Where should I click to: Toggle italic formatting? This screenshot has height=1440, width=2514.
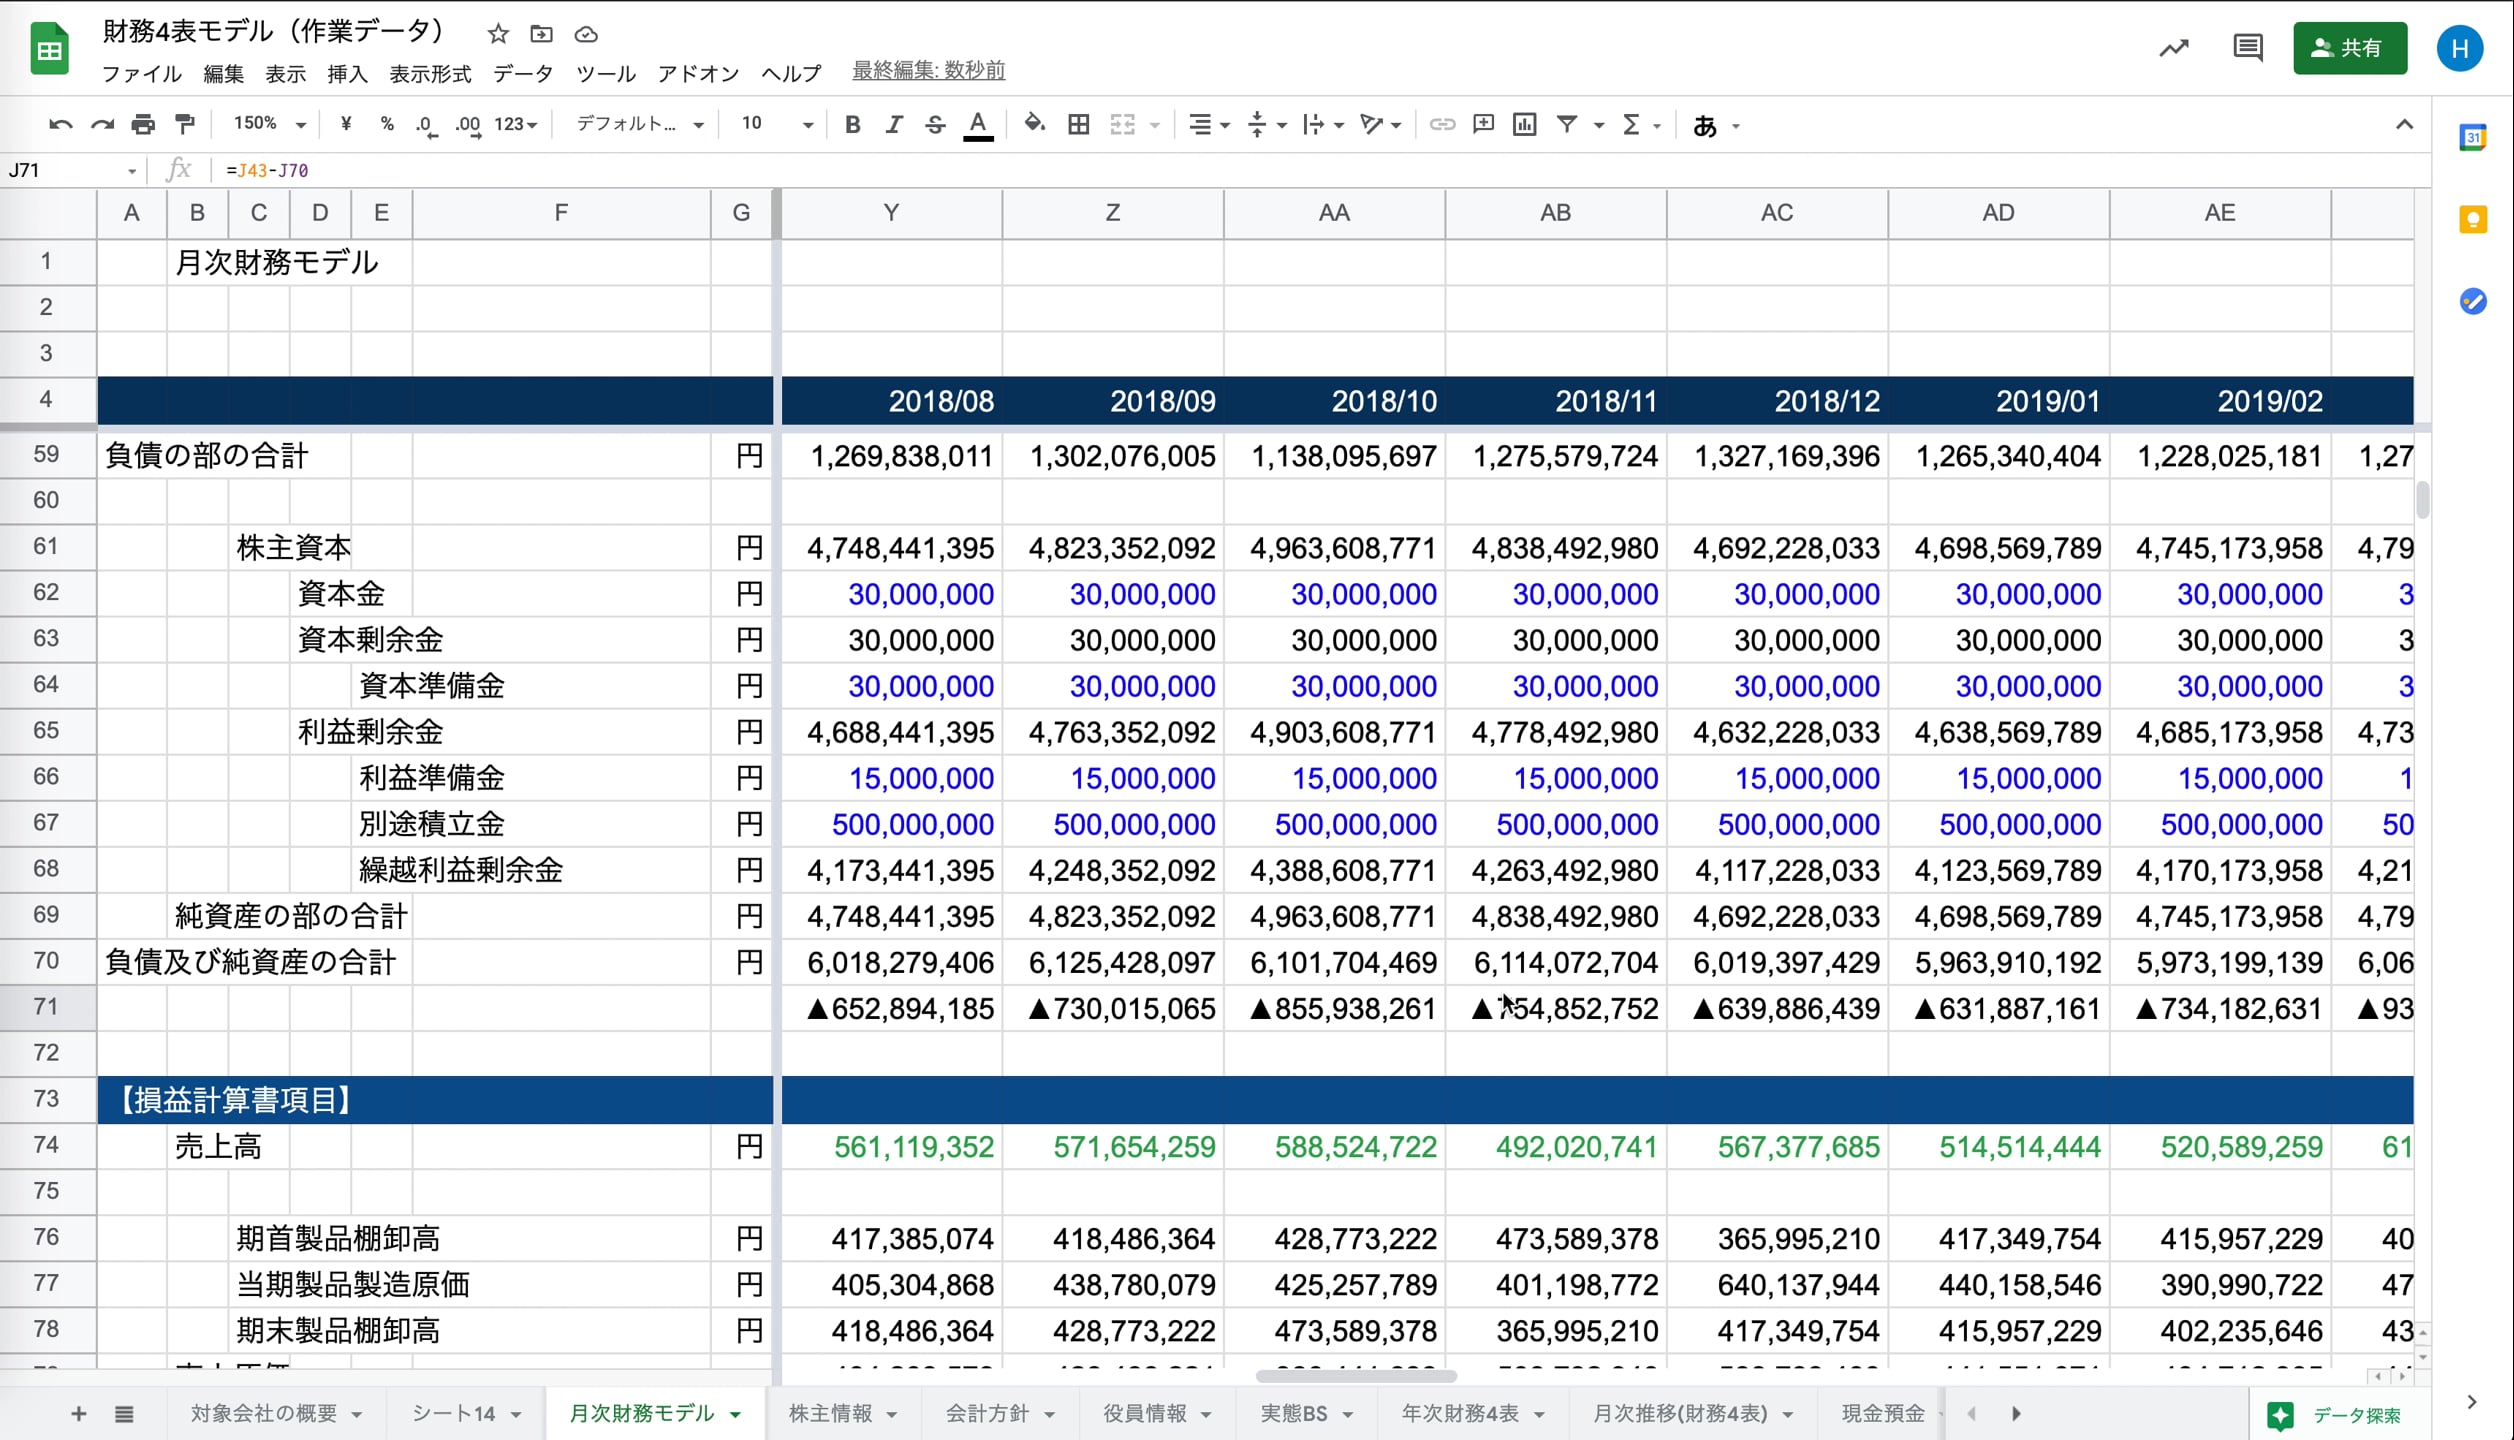894,124
